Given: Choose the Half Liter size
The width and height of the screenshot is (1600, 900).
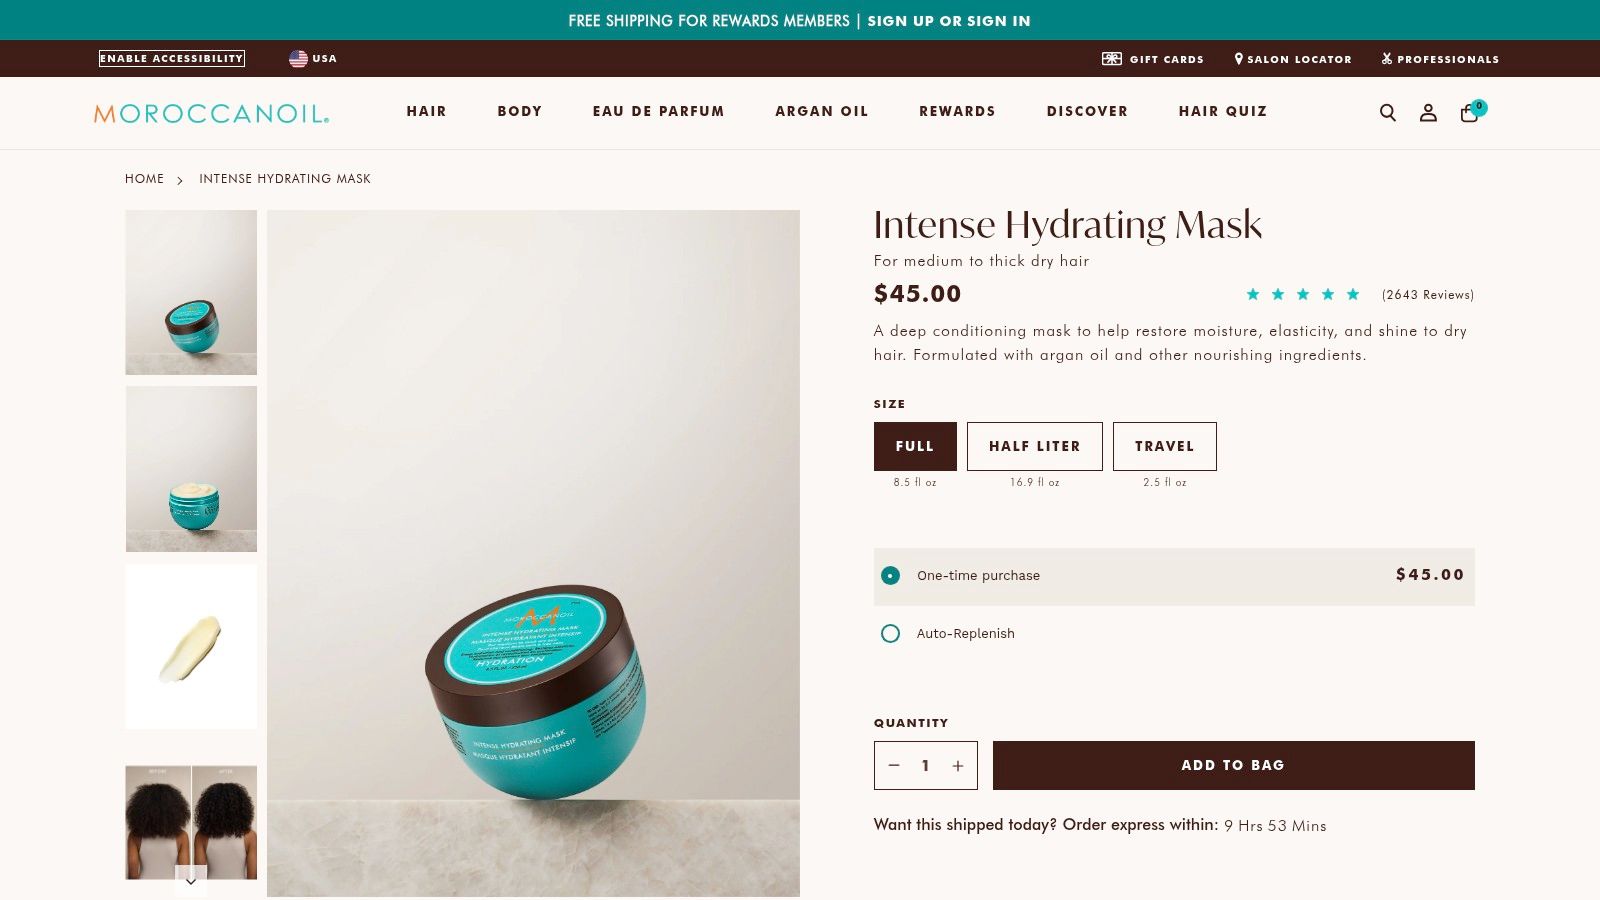Looking at the screenshot, I should coord(1035,446).
